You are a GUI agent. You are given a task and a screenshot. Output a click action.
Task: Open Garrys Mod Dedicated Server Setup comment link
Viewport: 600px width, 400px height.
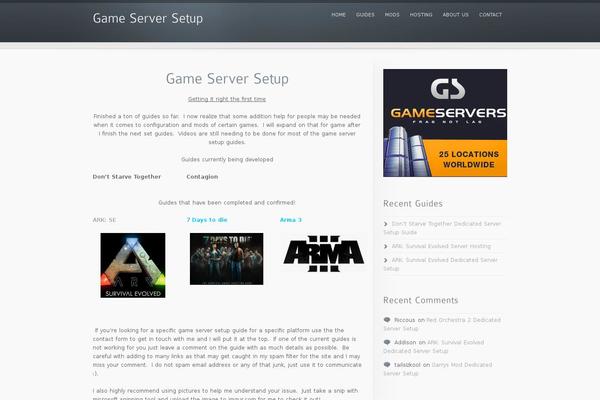[438, 369]
